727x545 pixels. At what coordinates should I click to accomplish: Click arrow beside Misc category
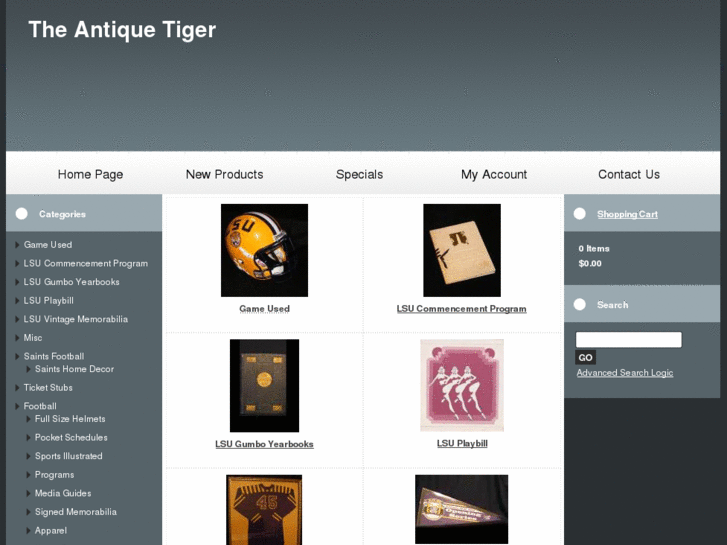coord(17,338)
